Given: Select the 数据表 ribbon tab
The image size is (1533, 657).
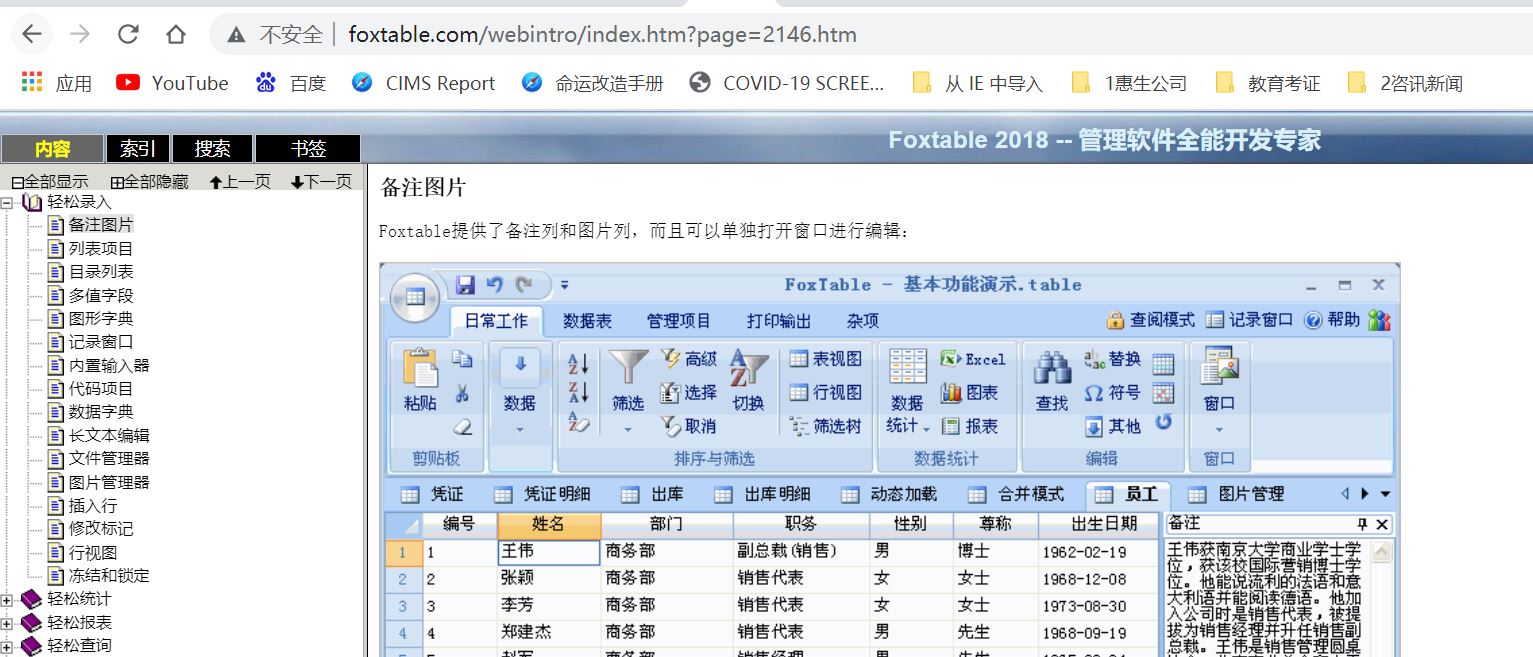Looking at the screenshot, I should pos(587,321).
